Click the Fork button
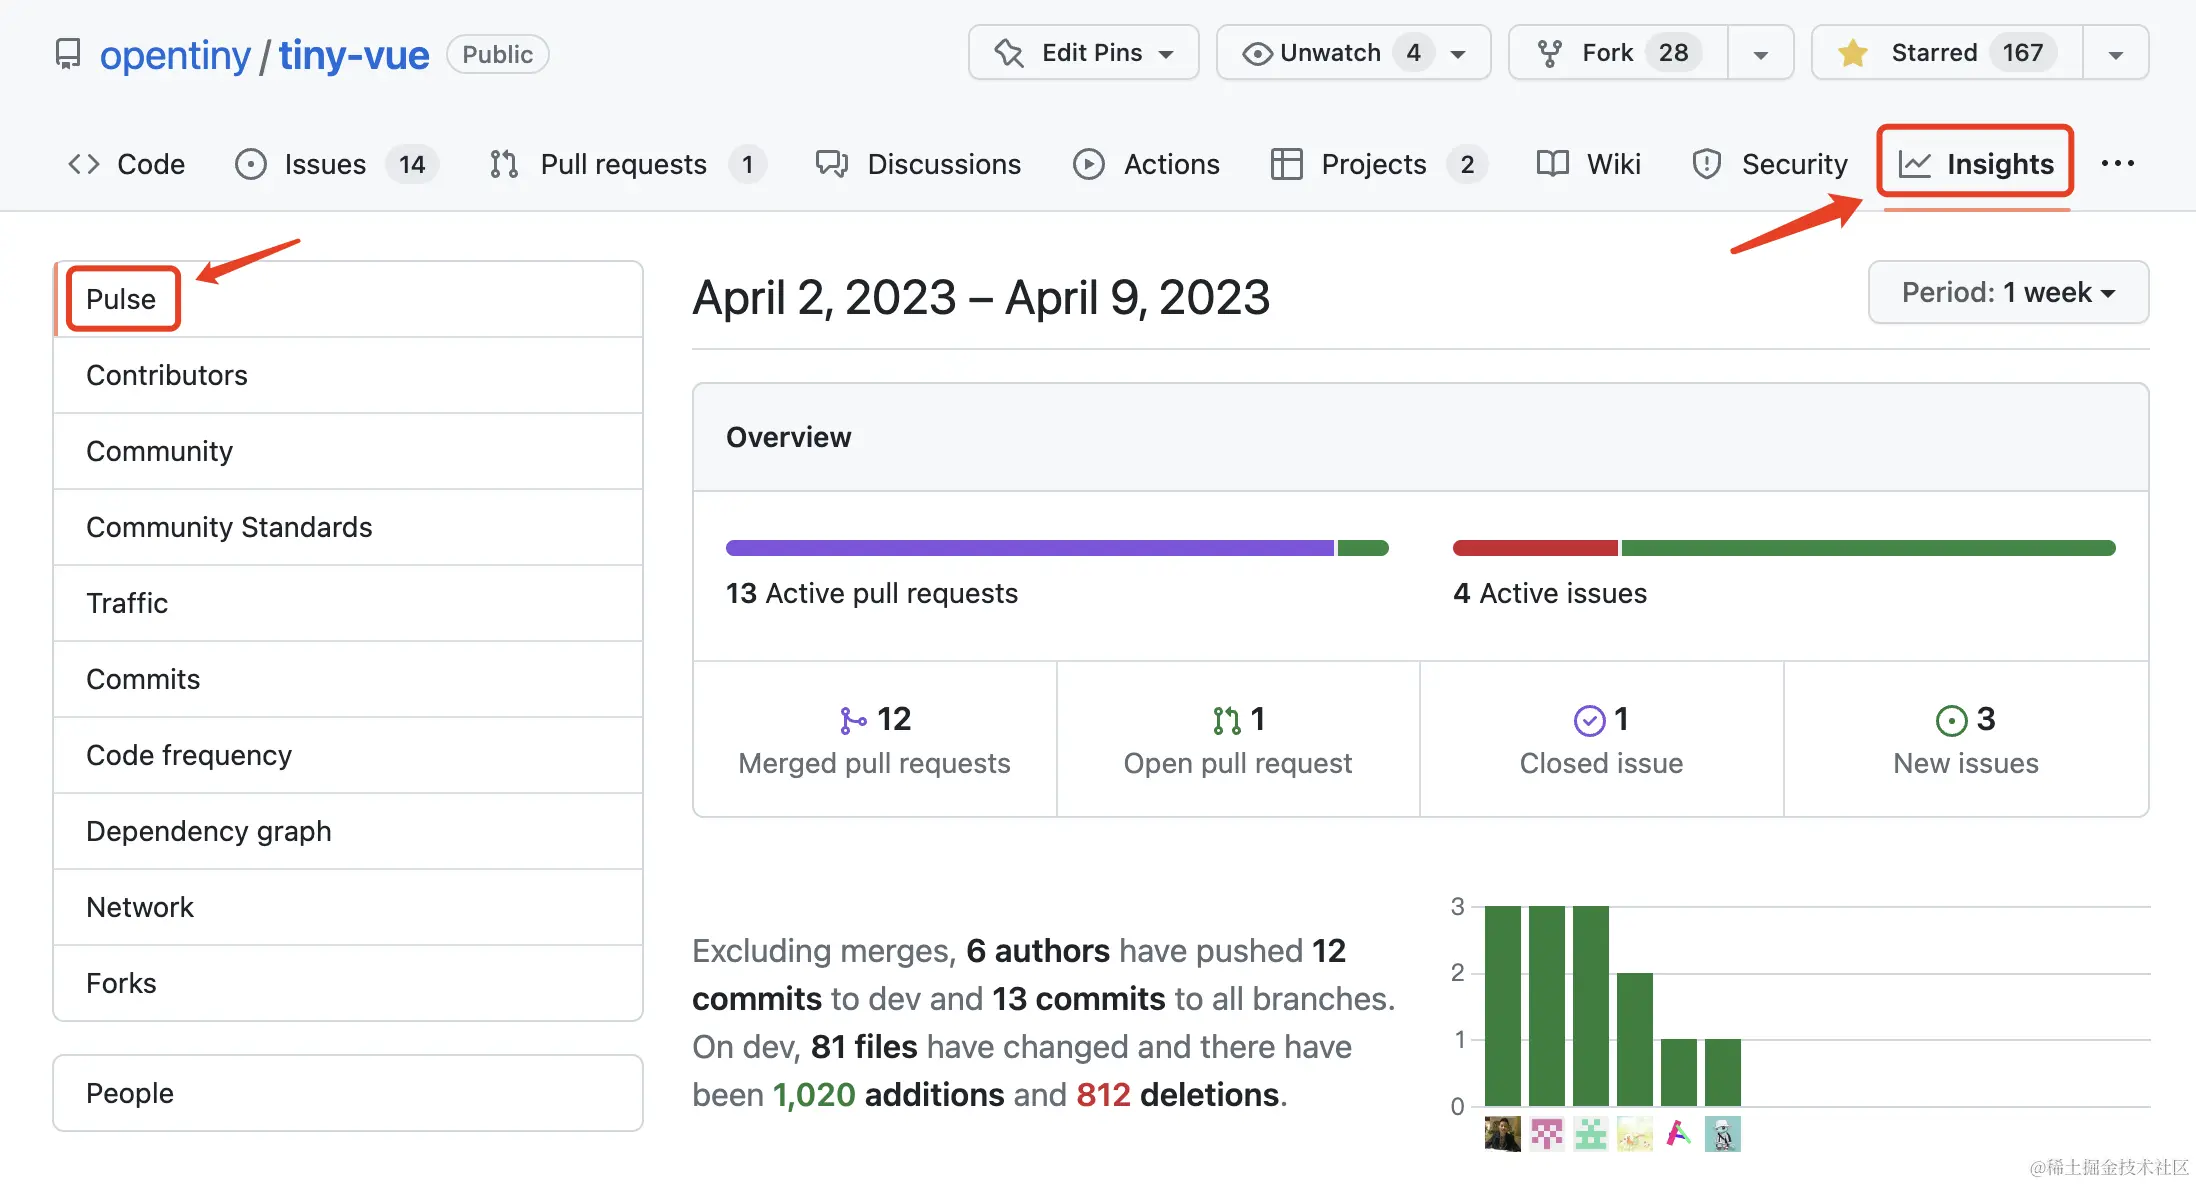Image resolution: width=2196 pixels, height=1184 pixels. click(1619, 53)
